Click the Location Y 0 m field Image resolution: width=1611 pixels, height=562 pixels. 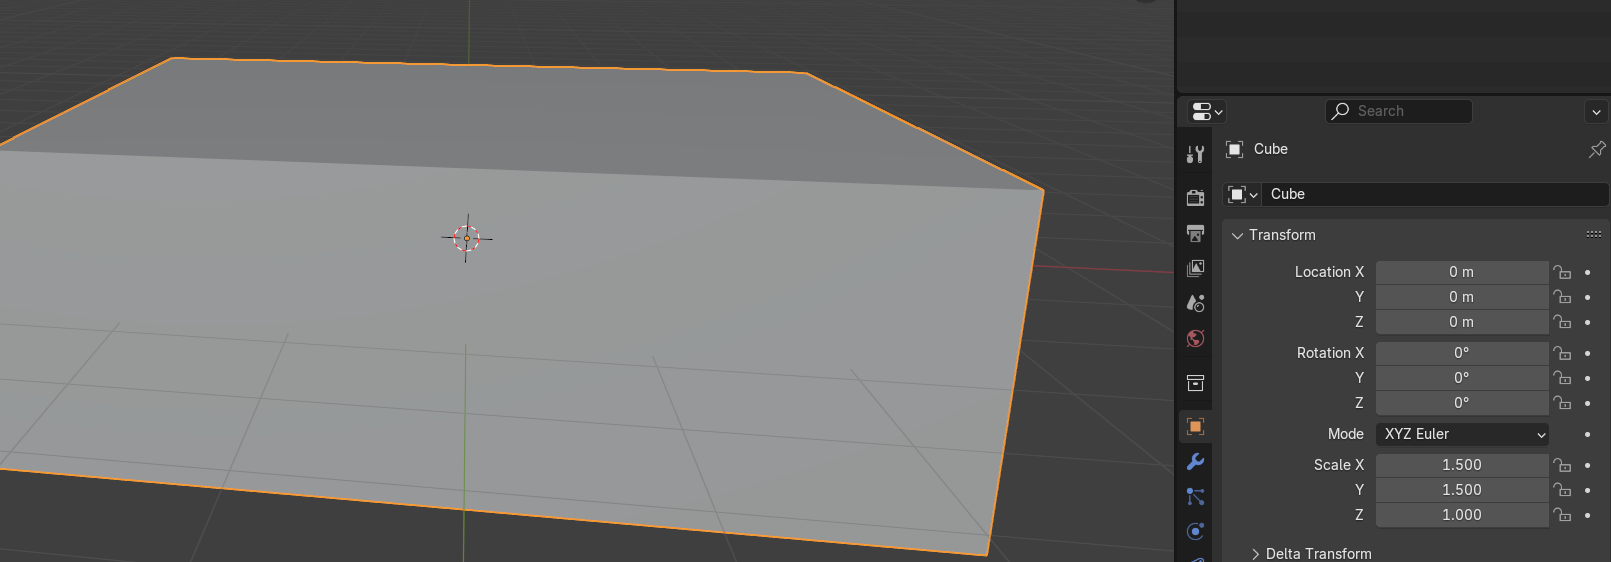[1462, 297]
